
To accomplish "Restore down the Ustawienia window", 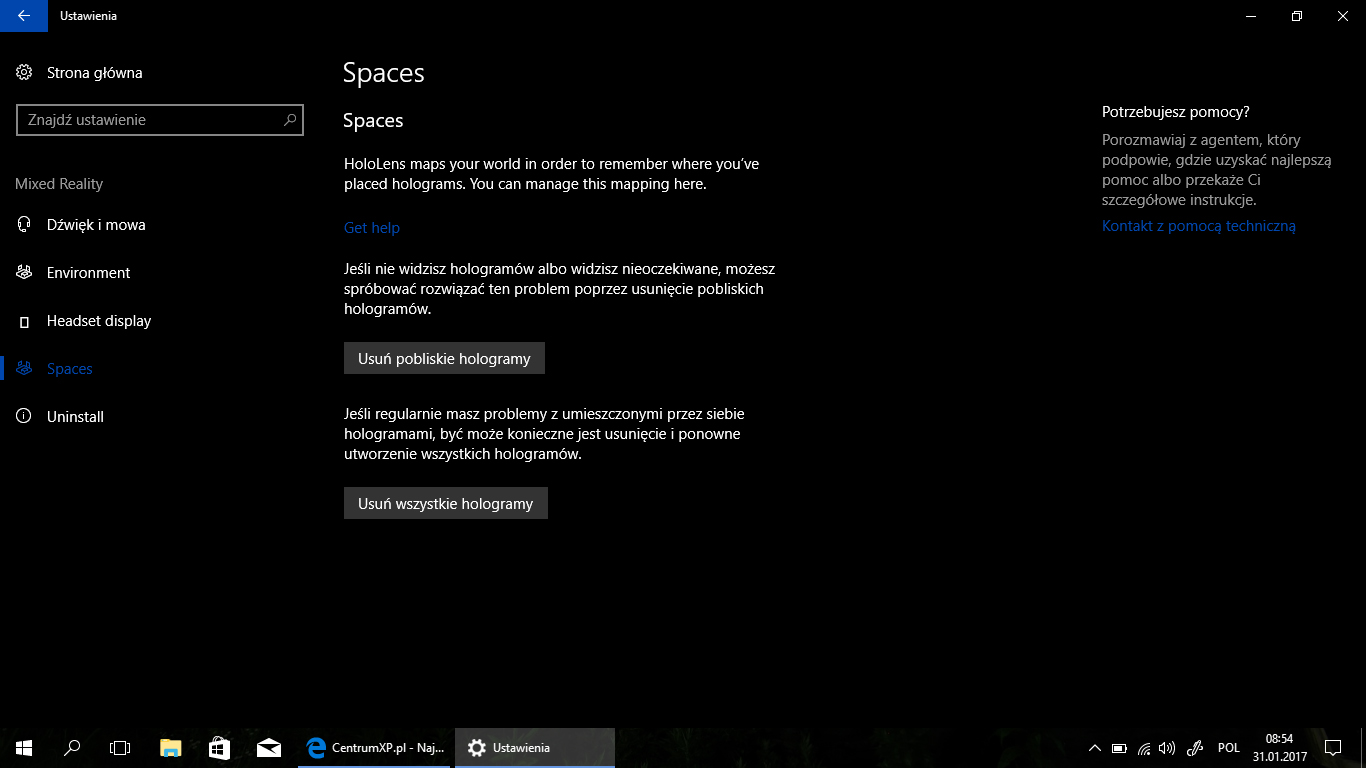I will tap(1296, 16).
